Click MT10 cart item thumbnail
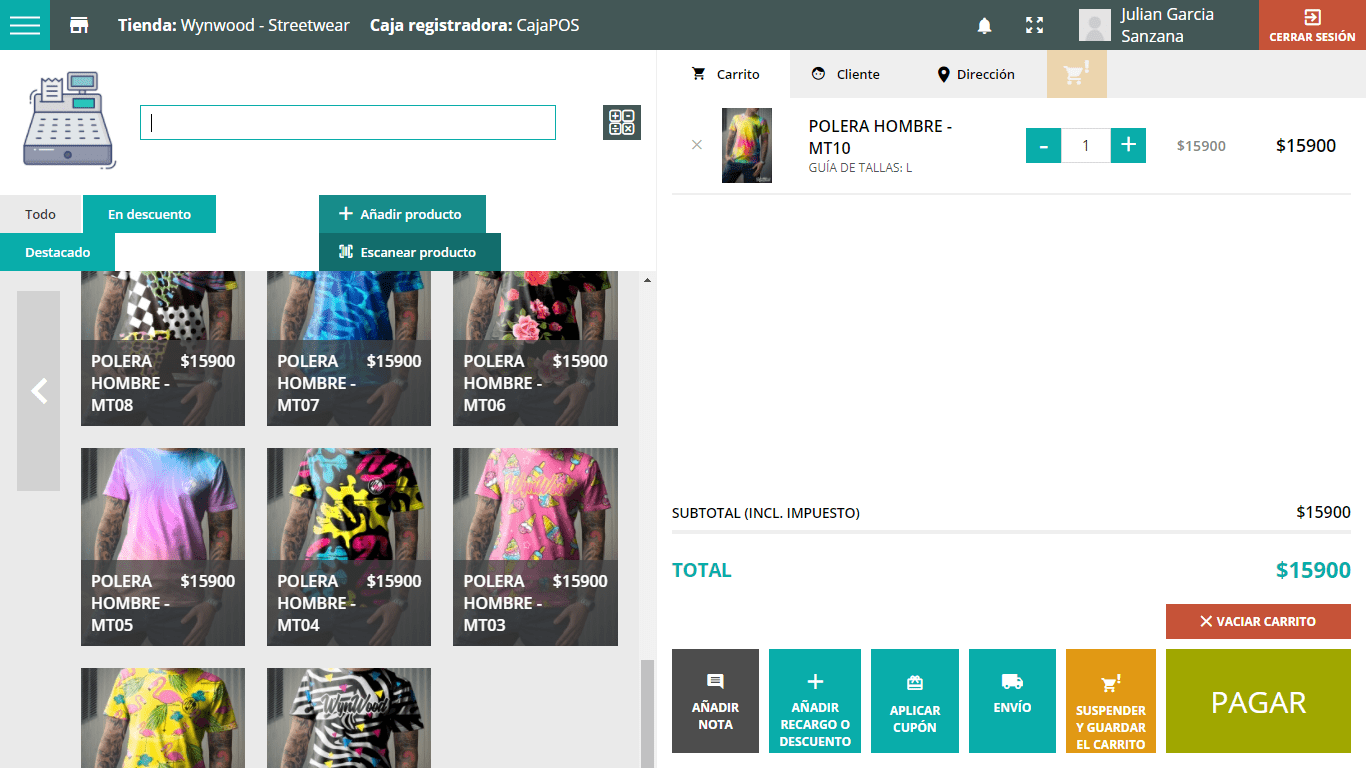 (747, 145)
